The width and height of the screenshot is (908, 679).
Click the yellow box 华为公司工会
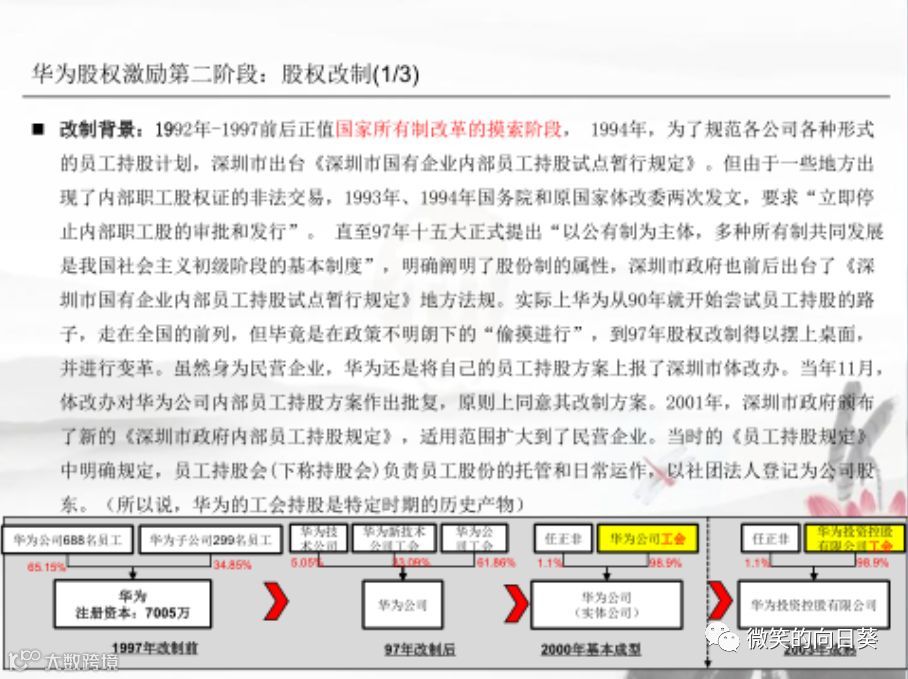pos(647,539)
